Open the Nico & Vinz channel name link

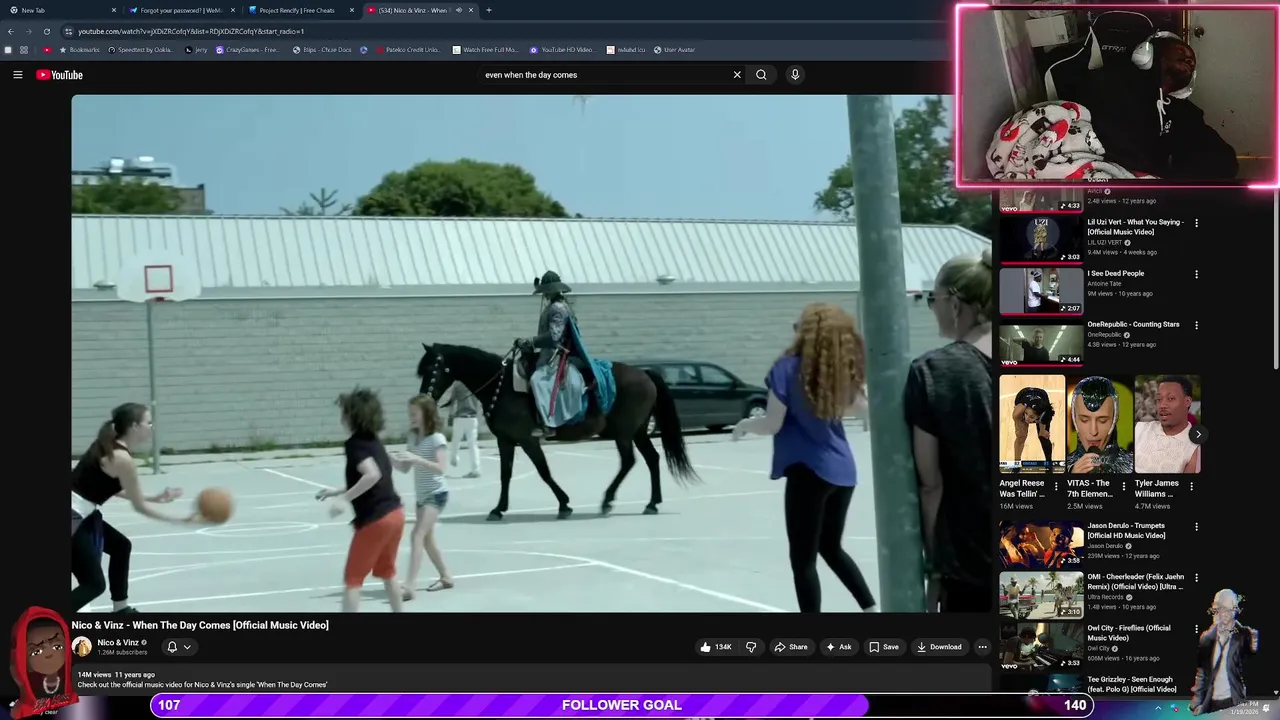[x=118, y=643]
